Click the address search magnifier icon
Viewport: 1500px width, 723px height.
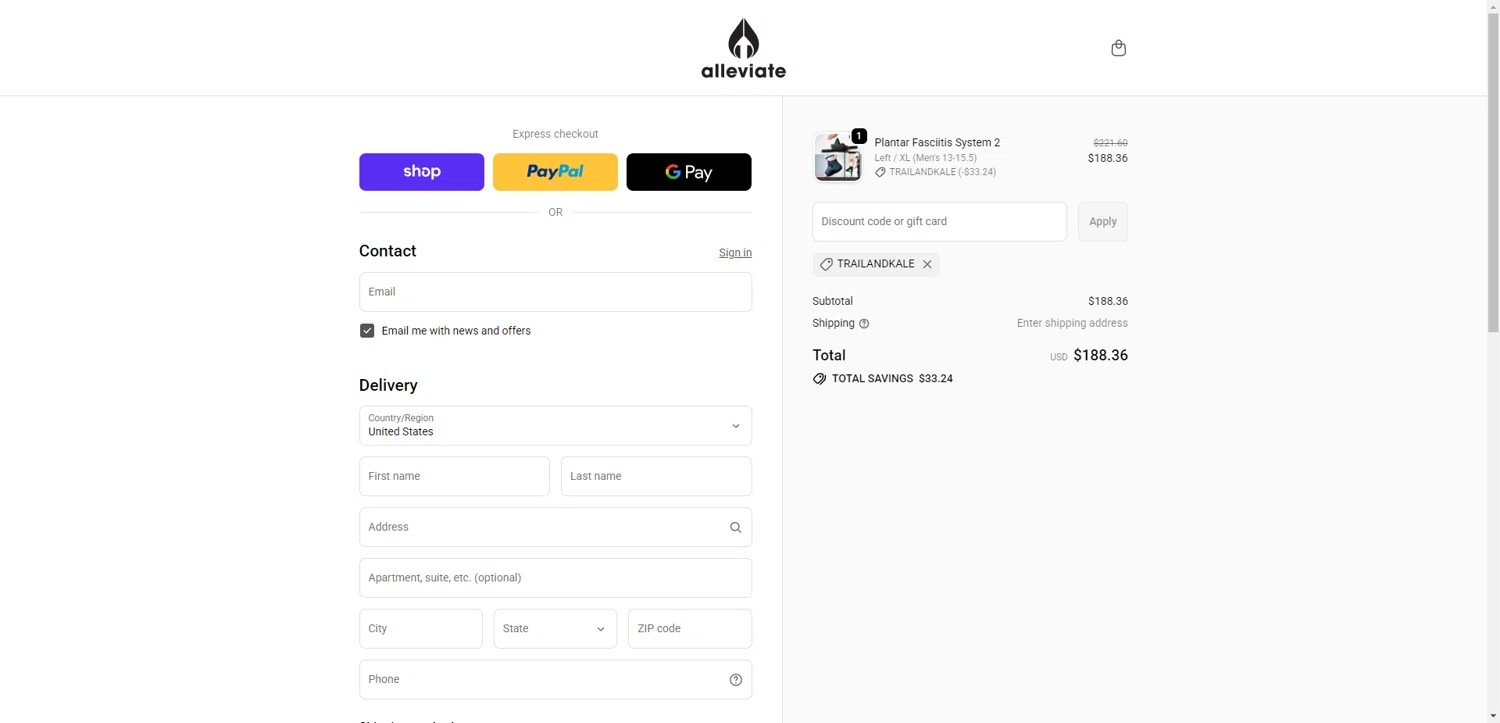pos(735,527)
